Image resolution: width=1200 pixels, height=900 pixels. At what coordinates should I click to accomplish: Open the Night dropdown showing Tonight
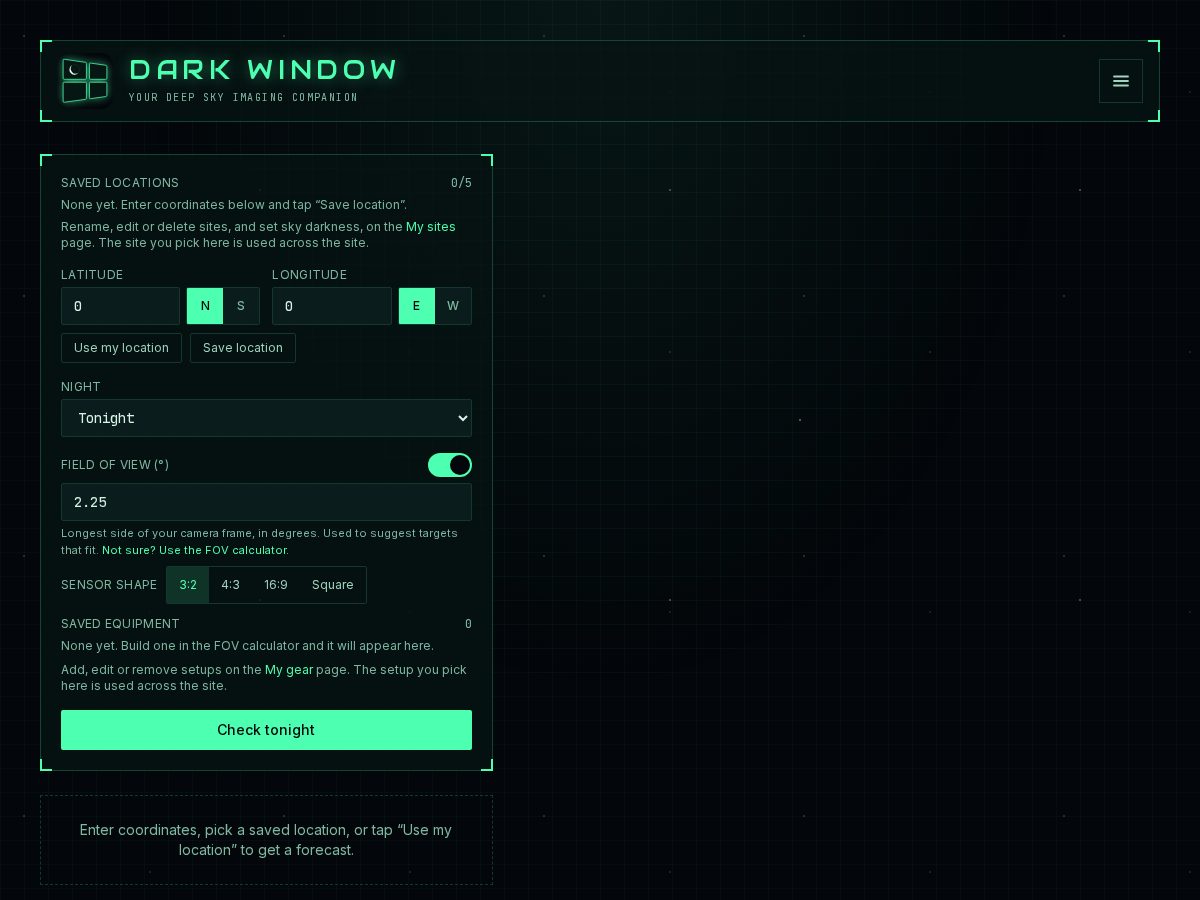[266, 418]
